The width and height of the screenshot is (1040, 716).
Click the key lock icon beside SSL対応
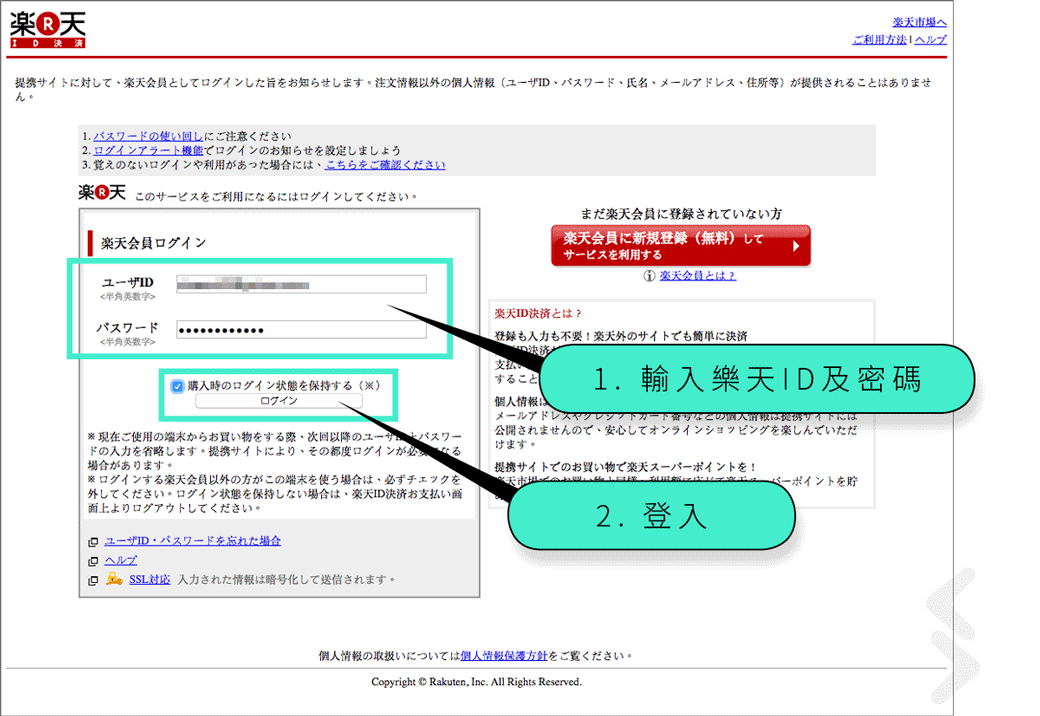coord(114,579)
